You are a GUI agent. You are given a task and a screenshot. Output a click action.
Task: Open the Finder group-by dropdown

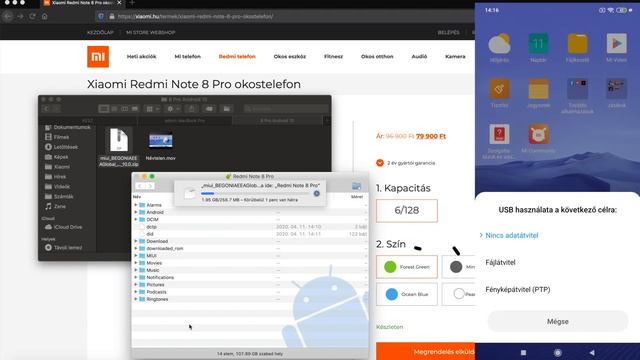(152, 109)
